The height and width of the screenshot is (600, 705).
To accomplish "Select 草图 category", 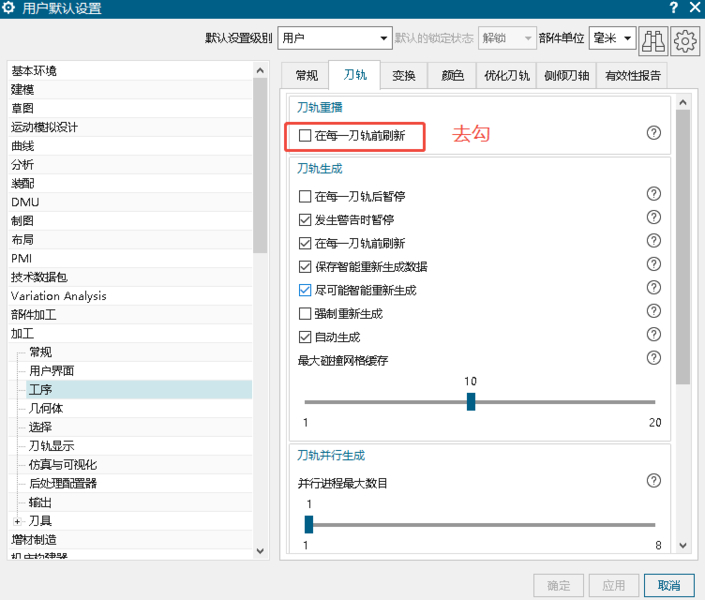I will [130, 108].
